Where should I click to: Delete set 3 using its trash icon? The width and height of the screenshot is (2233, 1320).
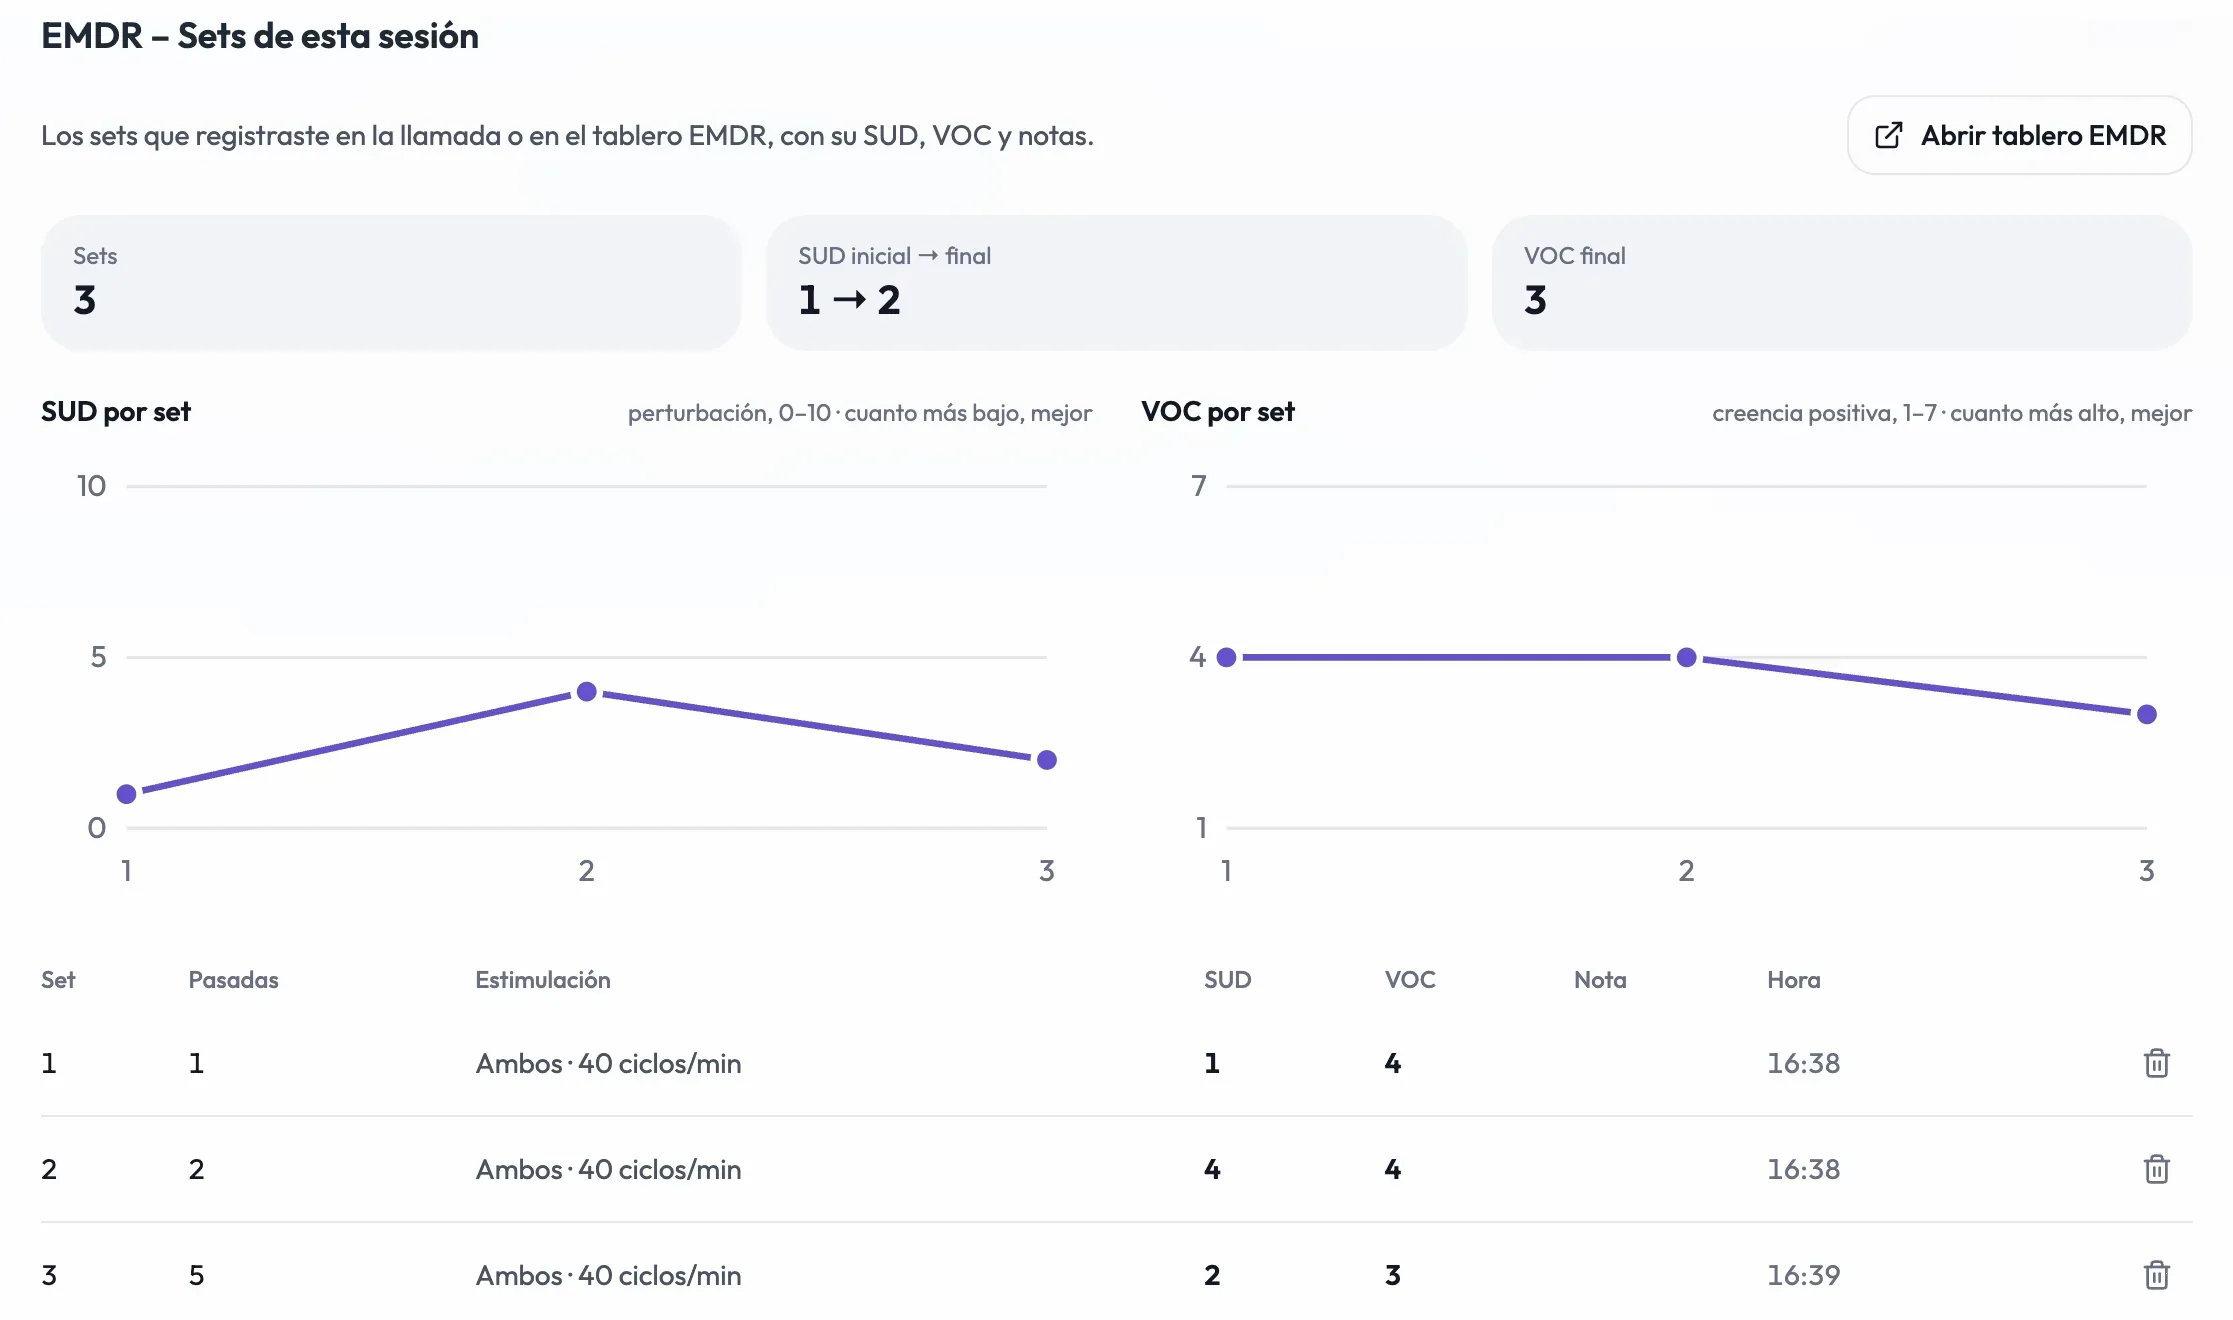(2156, 1275)
